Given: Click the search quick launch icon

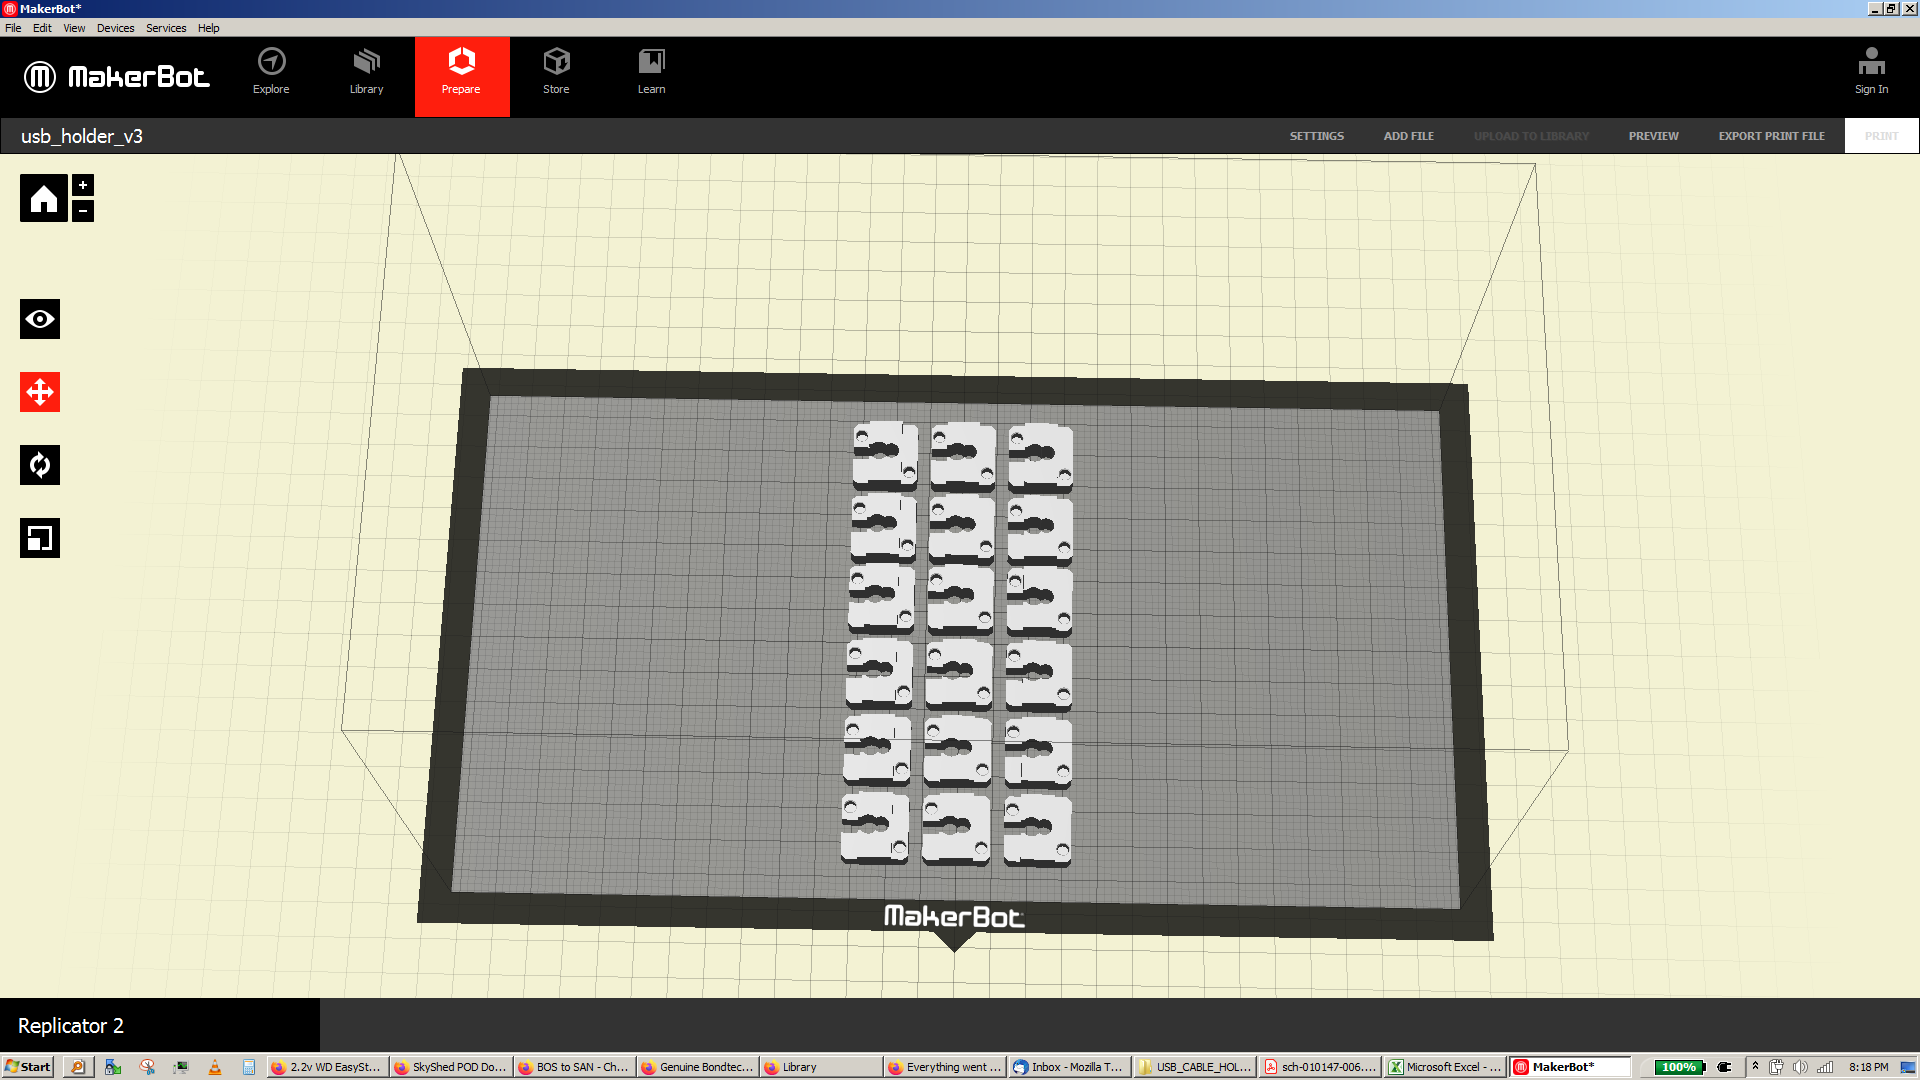Looking at the screenshot, I should point(78,1067).
